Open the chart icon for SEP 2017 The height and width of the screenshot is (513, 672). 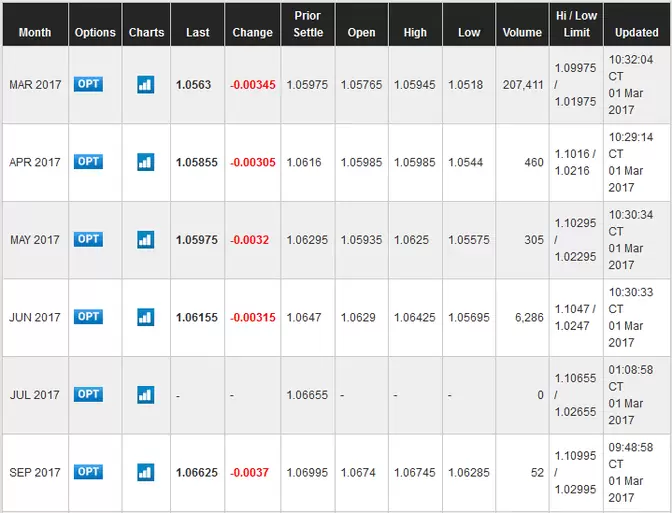tap(146, 473)
